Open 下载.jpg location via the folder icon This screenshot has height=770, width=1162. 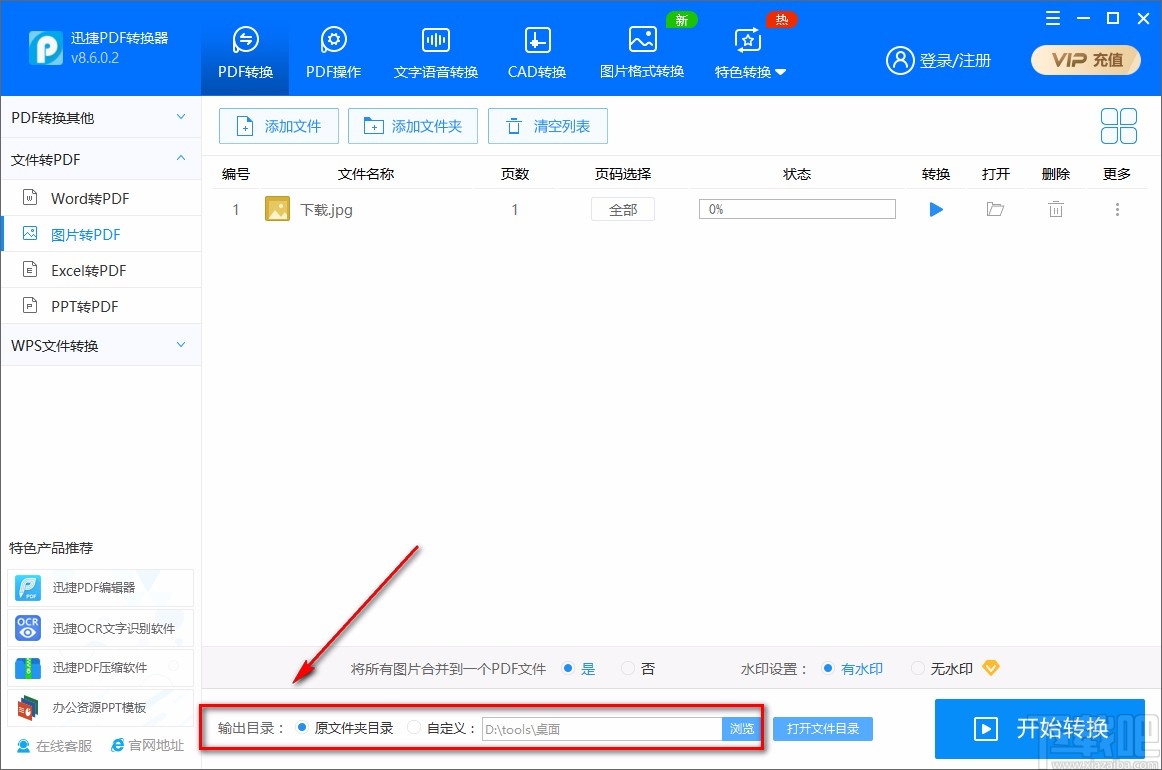995,209
